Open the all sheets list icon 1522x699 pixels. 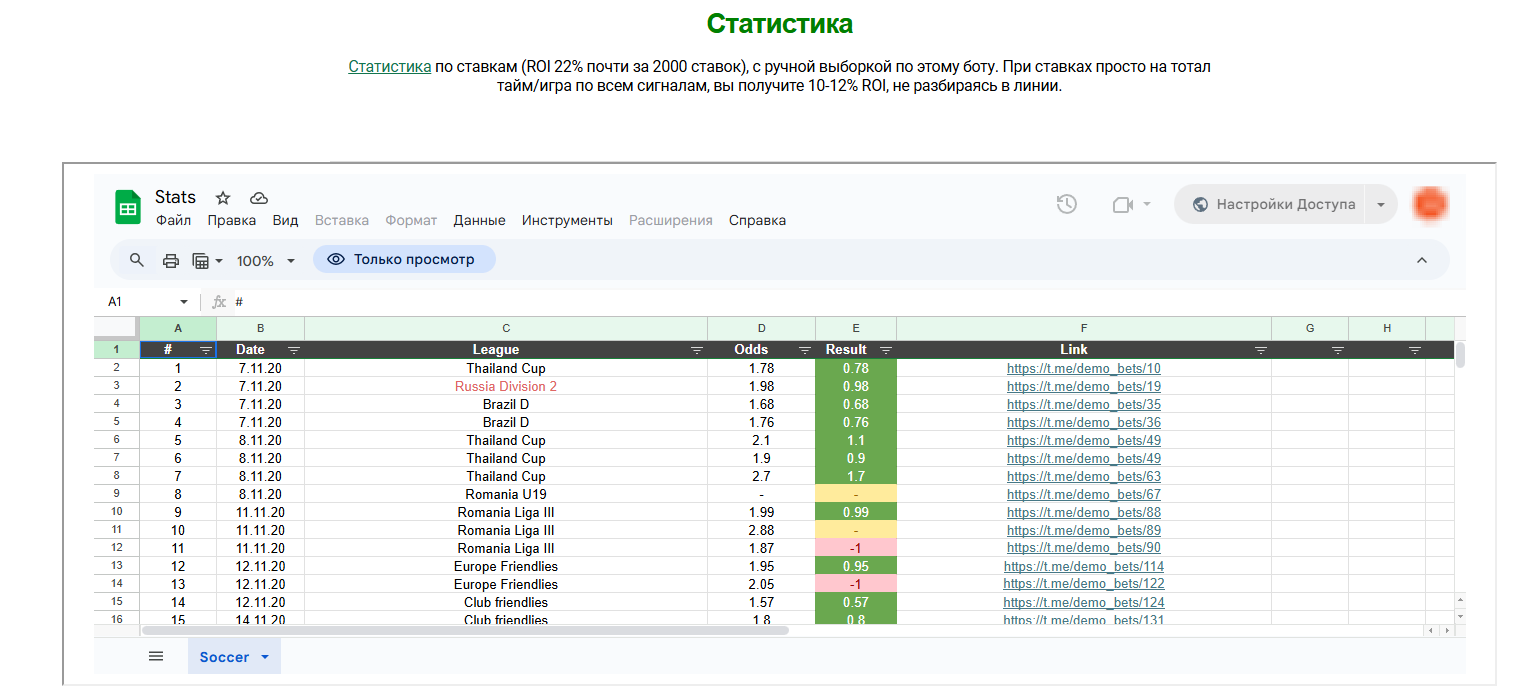click(x=156, y=656)
